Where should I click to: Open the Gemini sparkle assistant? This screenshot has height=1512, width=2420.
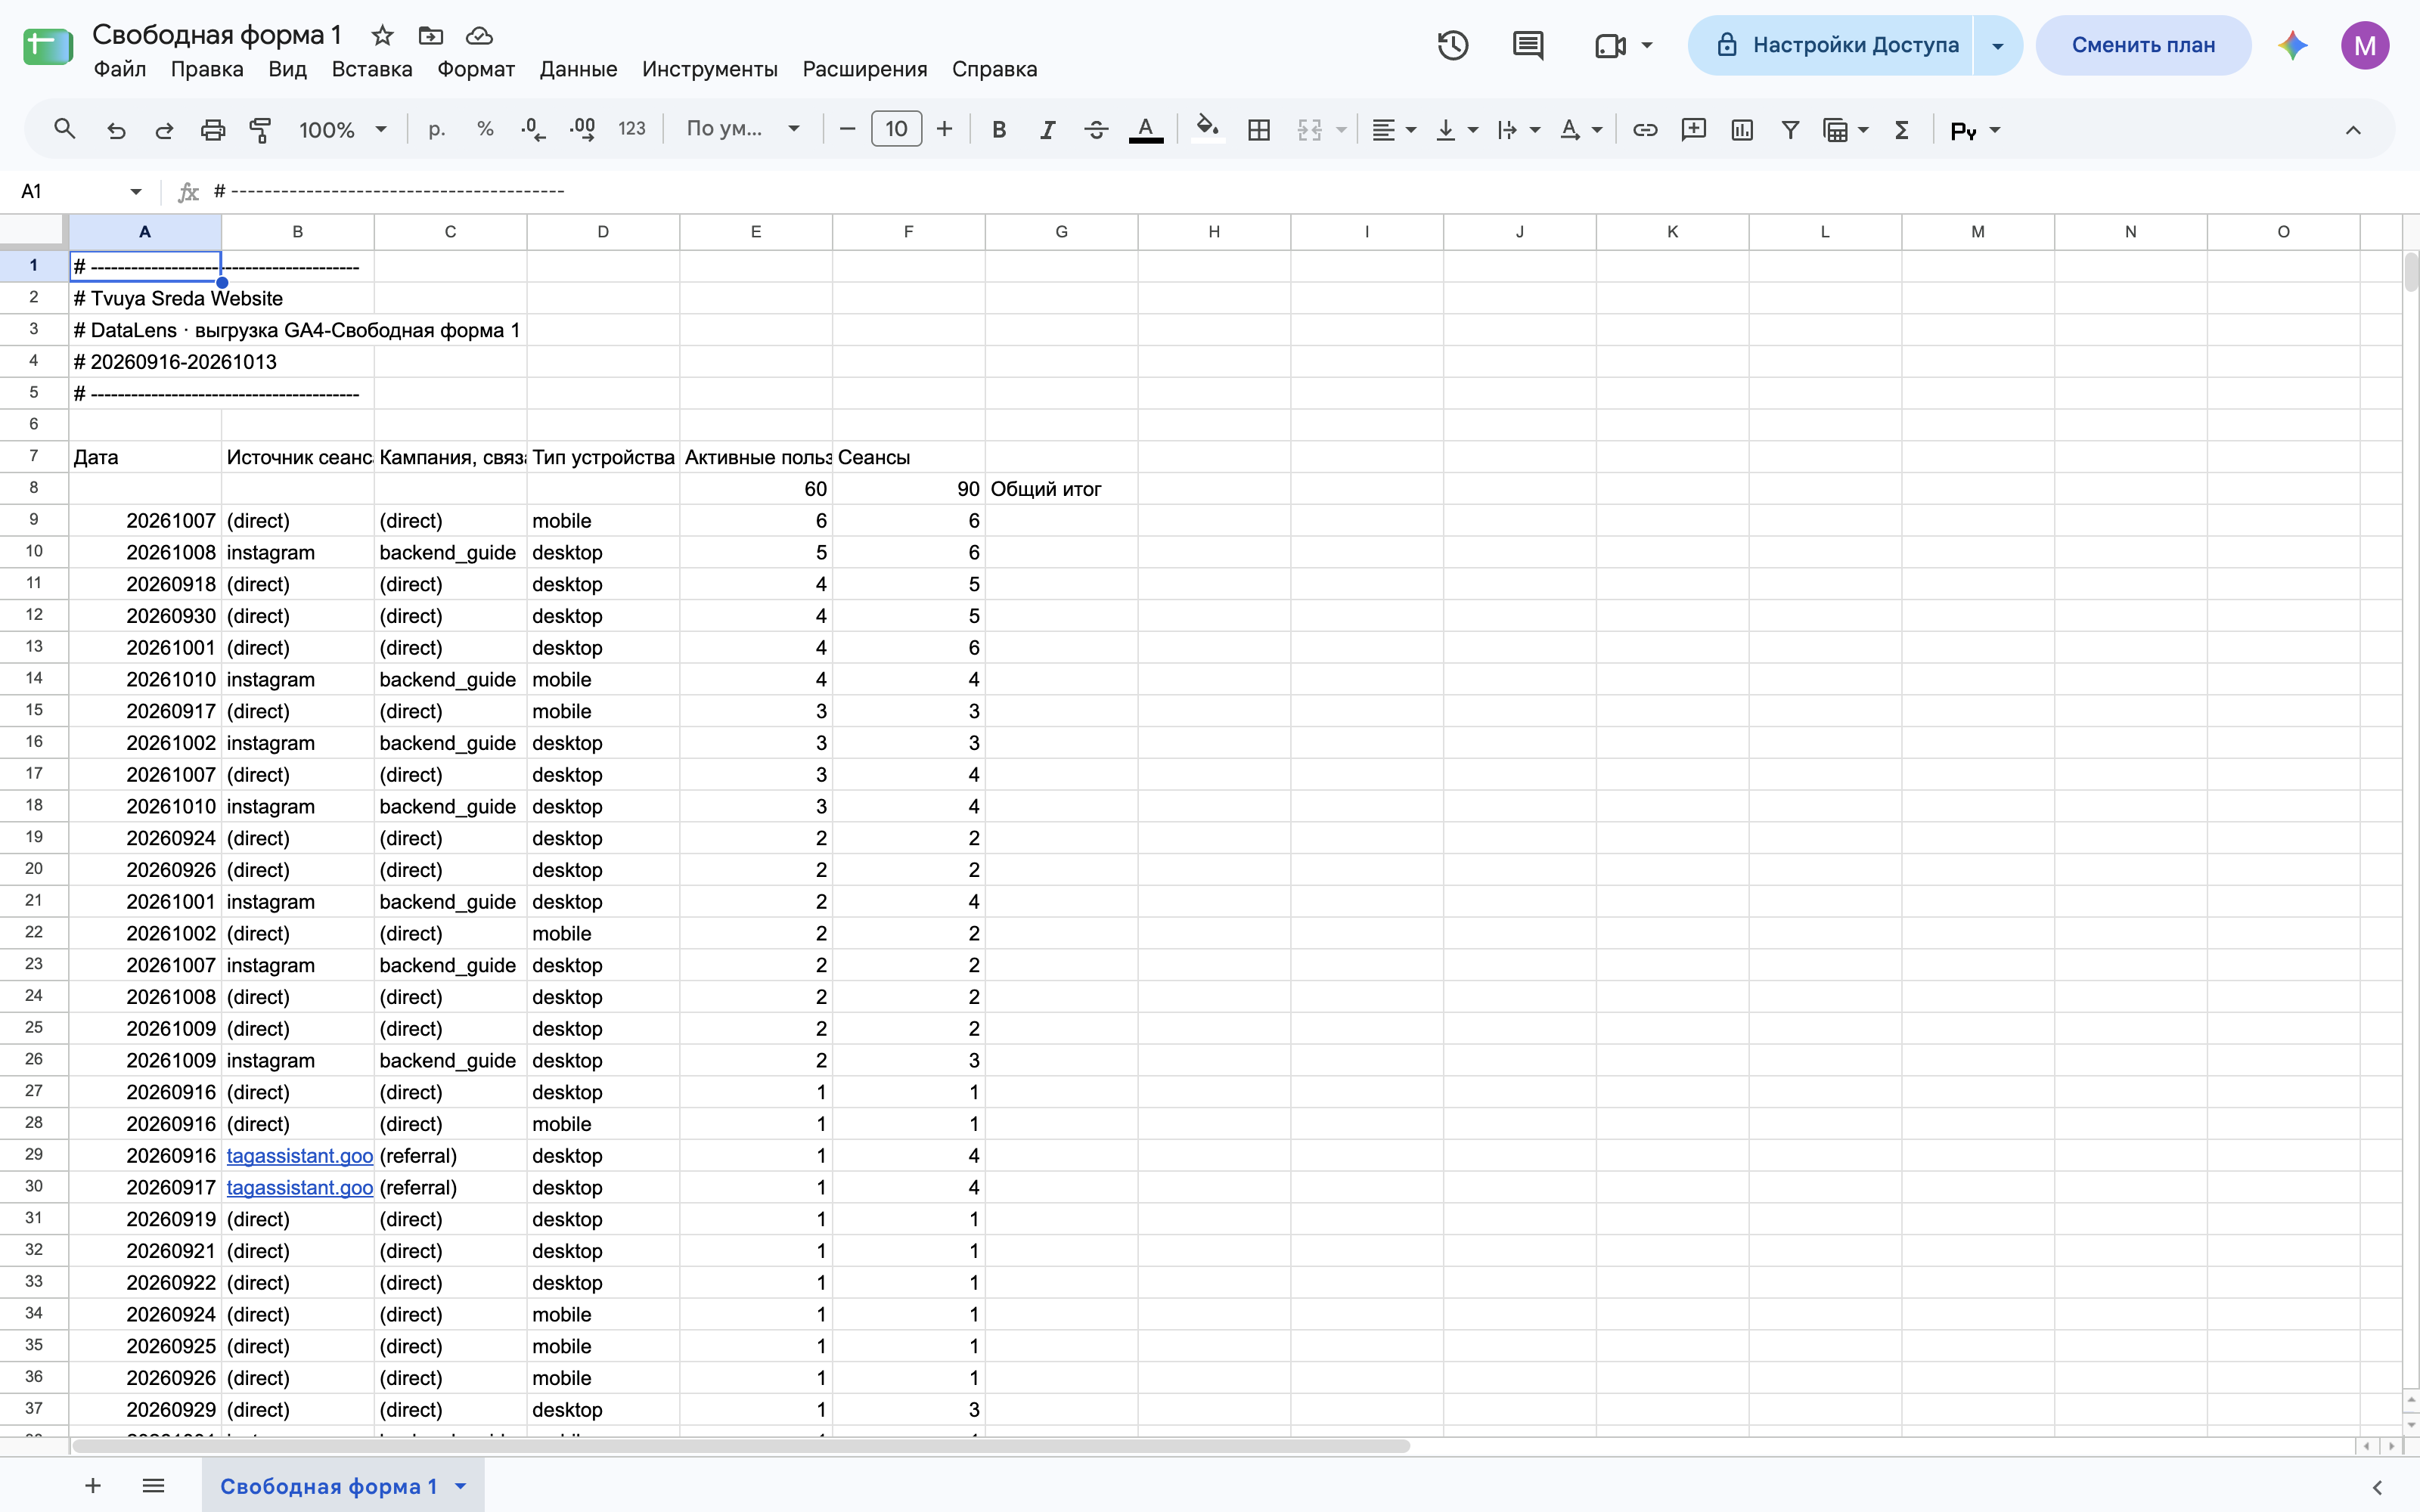tap(2292, 45)
